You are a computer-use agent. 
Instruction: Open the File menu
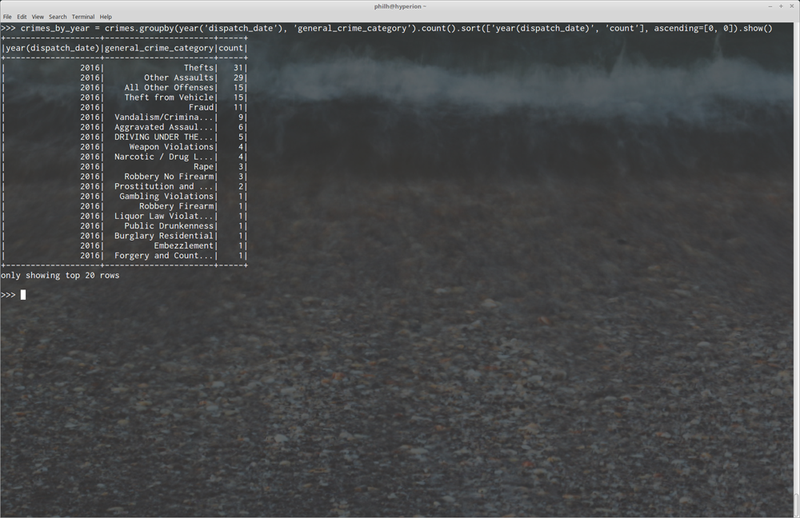pyautogui.click(x=7, y=17)
